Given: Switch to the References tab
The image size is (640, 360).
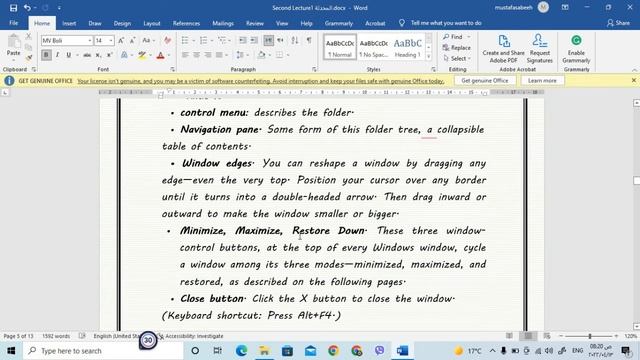Looking at the screenshot, I should 186,23.
